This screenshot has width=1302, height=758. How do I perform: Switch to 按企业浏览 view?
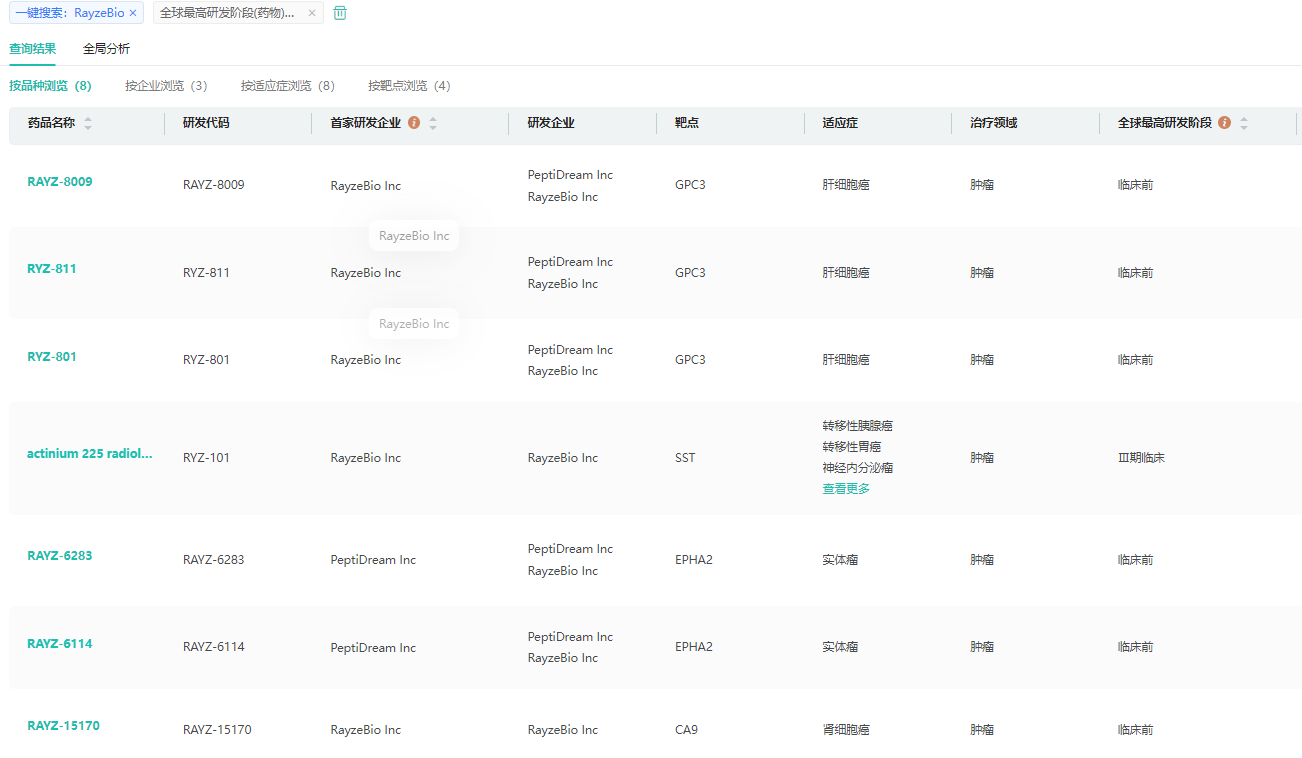click(166, 86)
